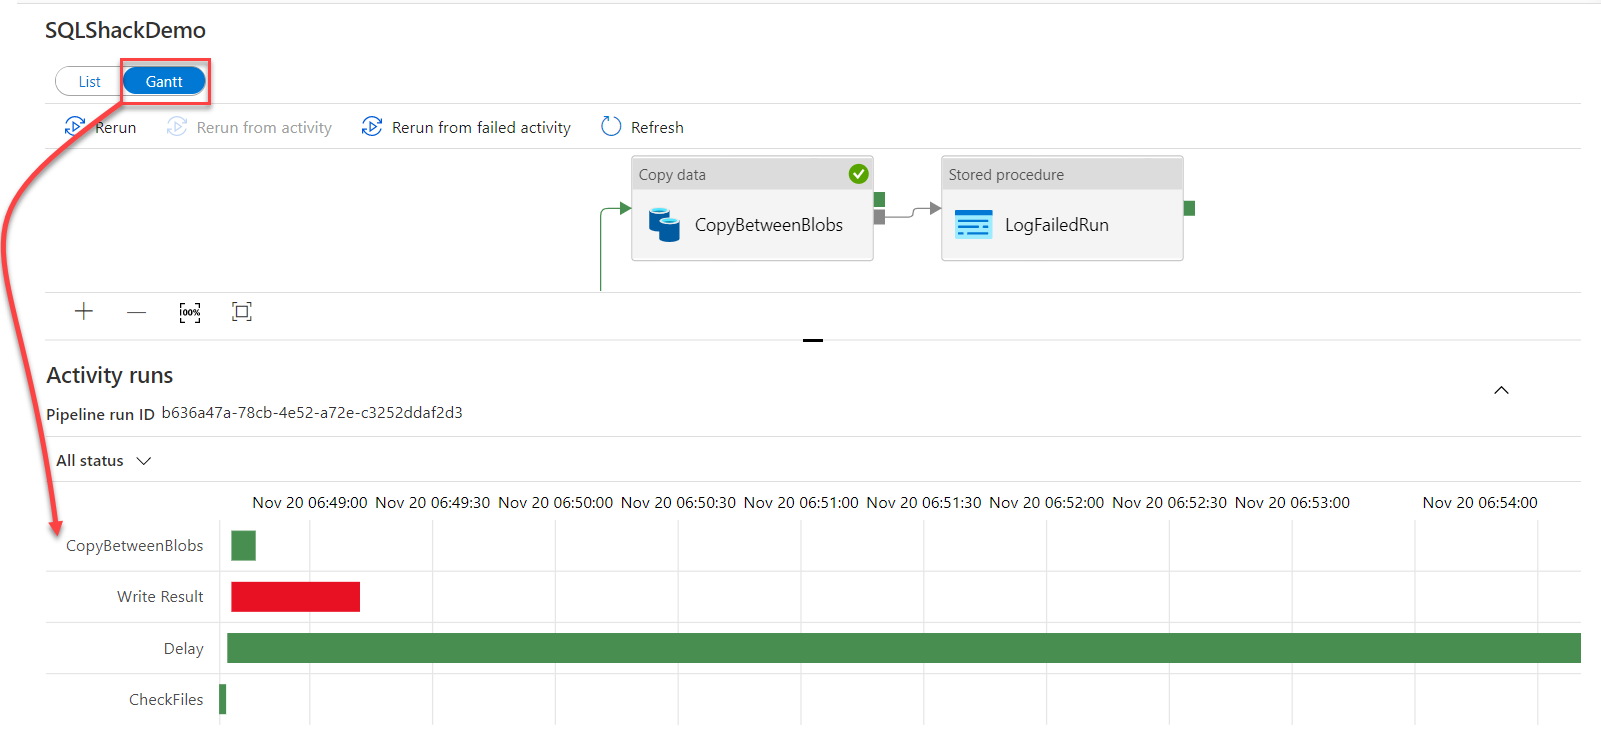The width and height of the screenshot is (1601, 740).
Task: Click the Rerun from failed activity label
Action: coord(481,128)
